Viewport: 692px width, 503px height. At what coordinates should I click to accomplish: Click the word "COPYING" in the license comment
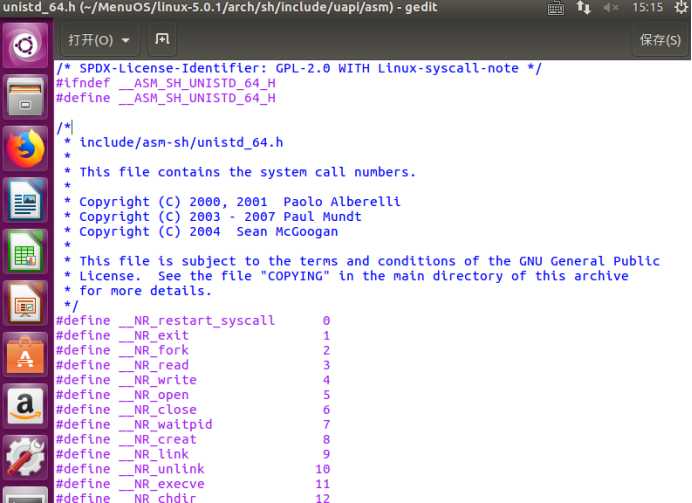pos(295,276)
